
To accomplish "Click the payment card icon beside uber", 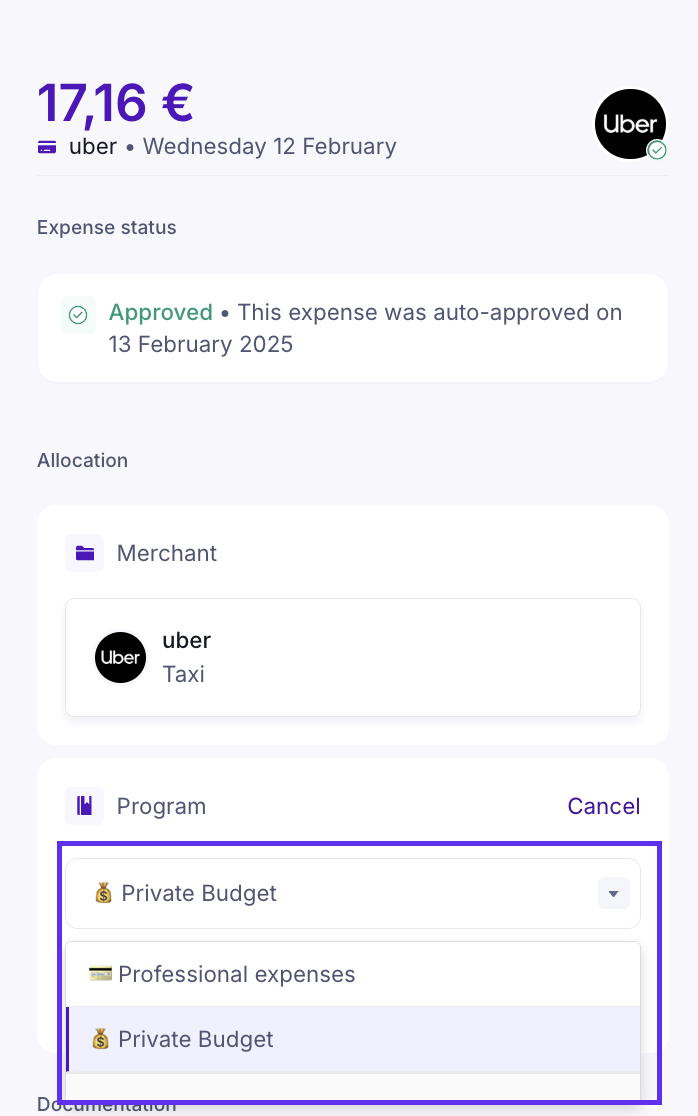I will pos(46,147).
